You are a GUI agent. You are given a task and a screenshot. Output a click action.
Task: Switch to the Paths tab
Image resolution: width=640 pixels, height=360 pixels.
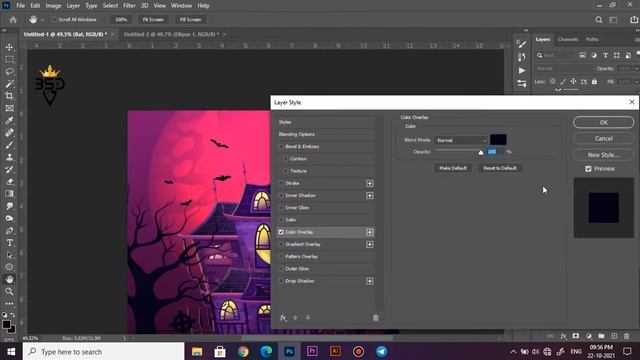click(592, 39)
